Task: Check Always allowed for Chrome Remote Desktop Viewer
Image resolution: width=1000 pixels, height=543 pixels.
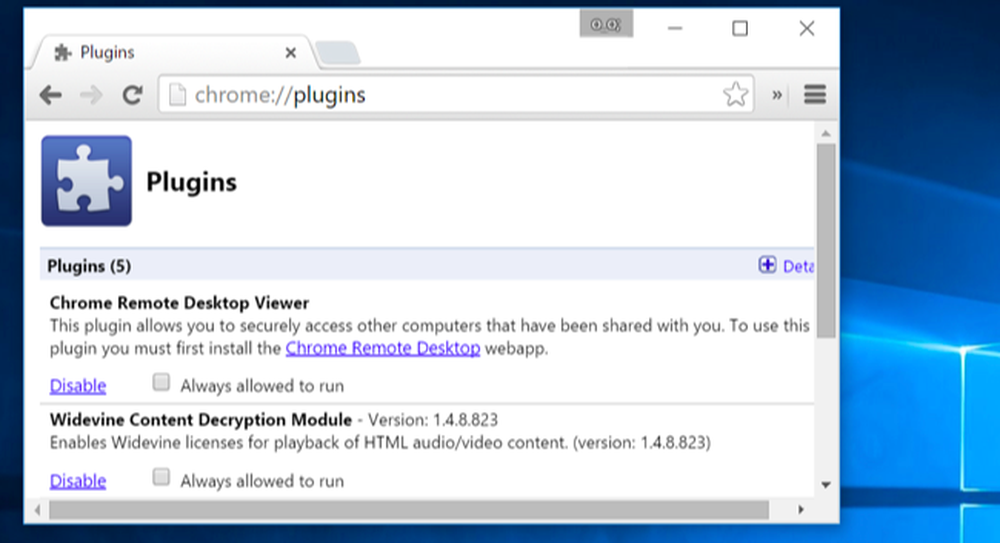Action: click(161, 382)
